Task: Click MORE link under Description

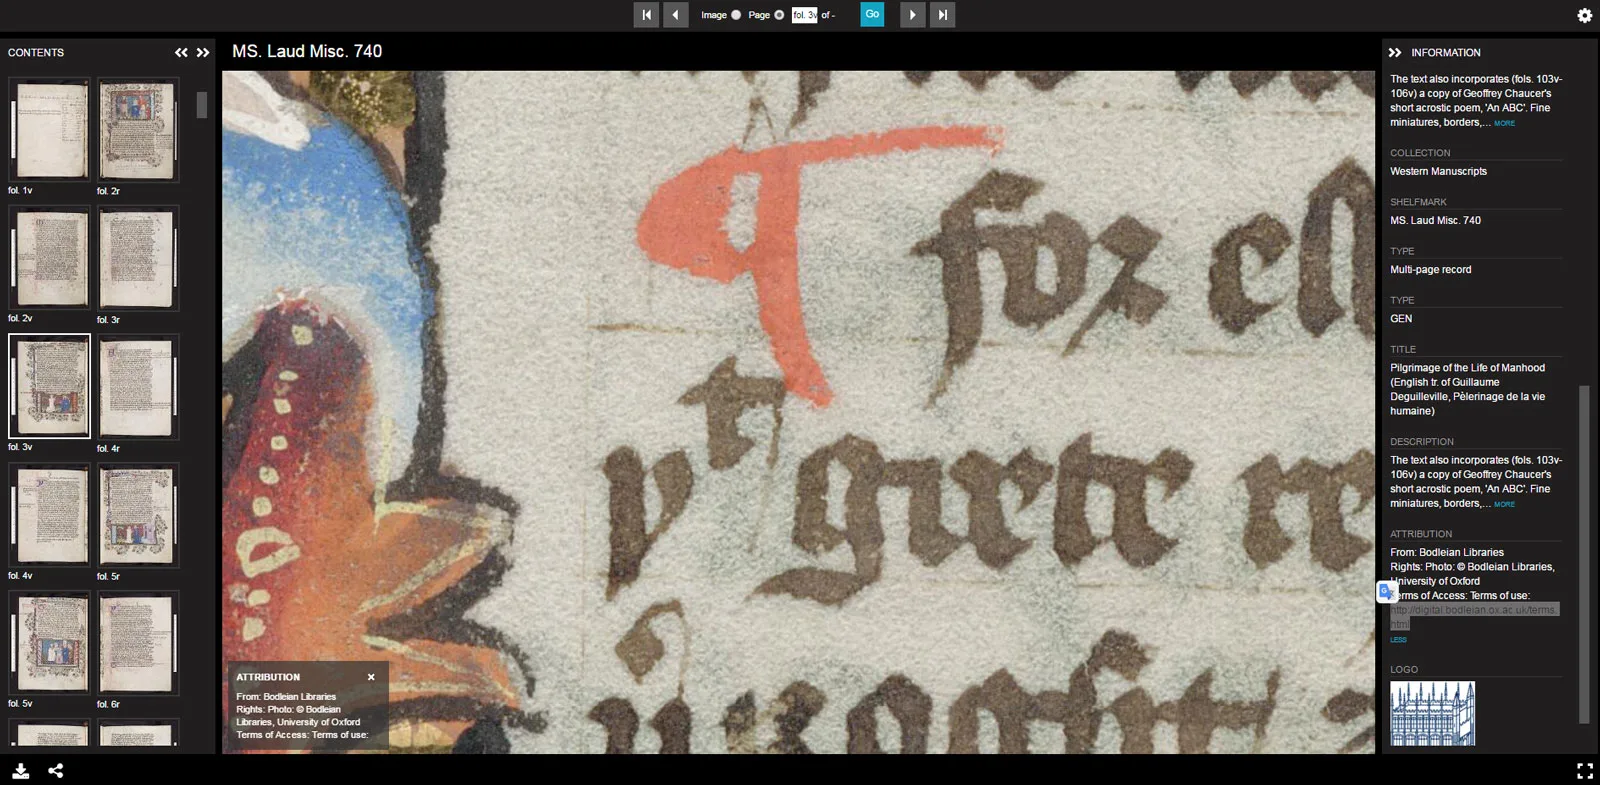Action: click(x=1504, y=504)
